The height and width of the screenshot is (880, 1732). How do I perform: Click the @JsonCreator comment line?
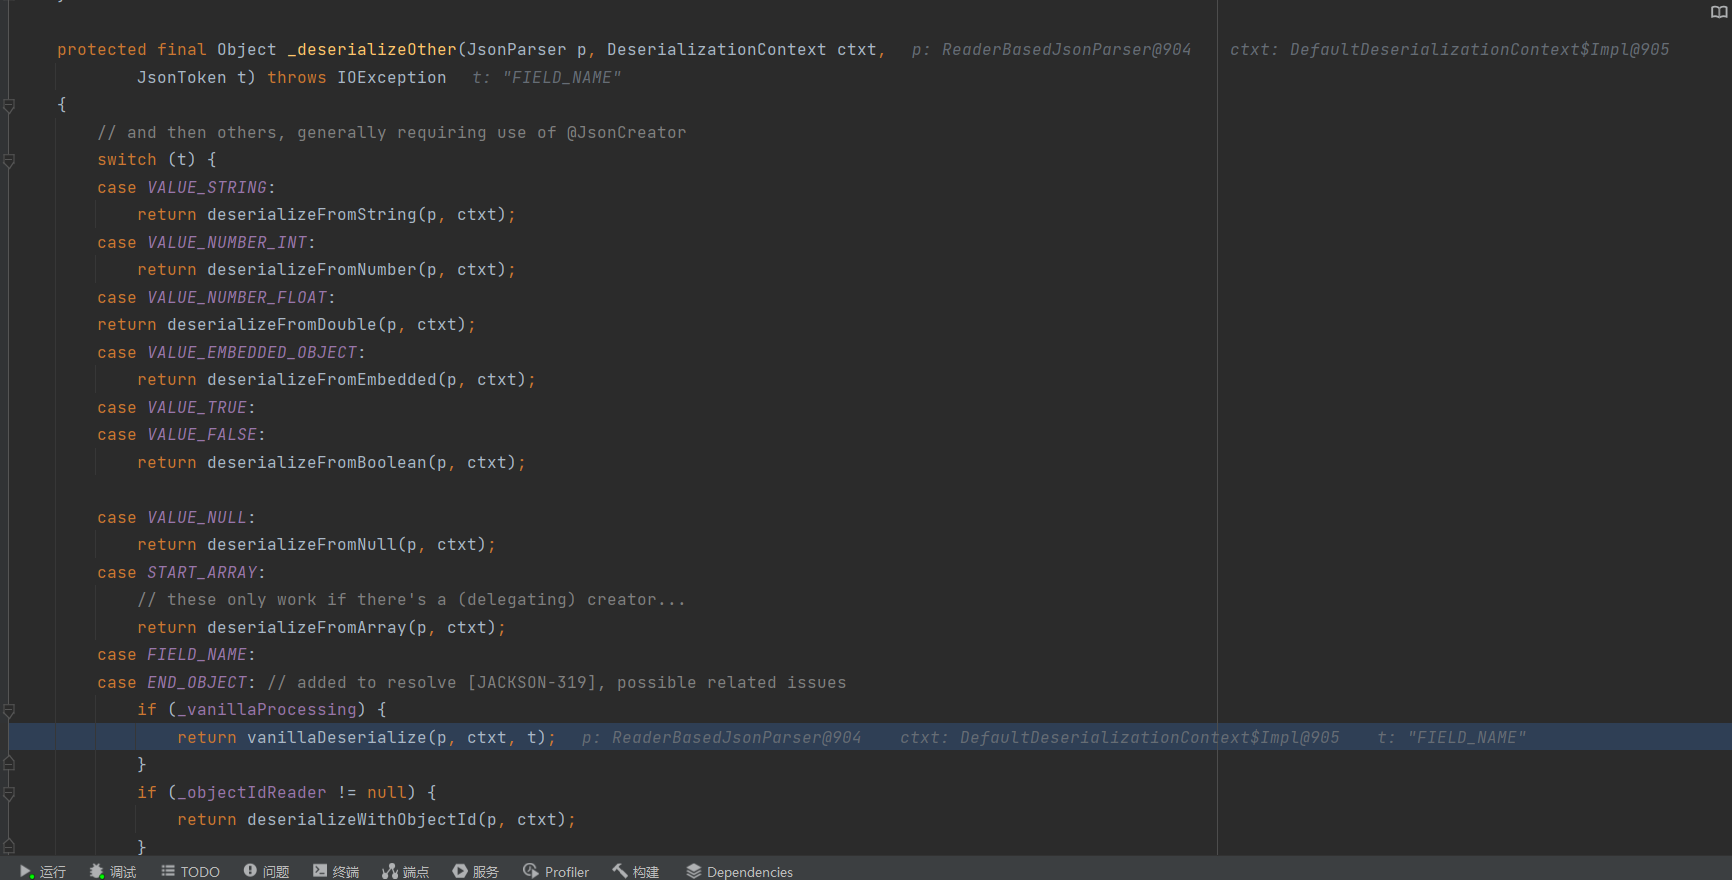392,132
